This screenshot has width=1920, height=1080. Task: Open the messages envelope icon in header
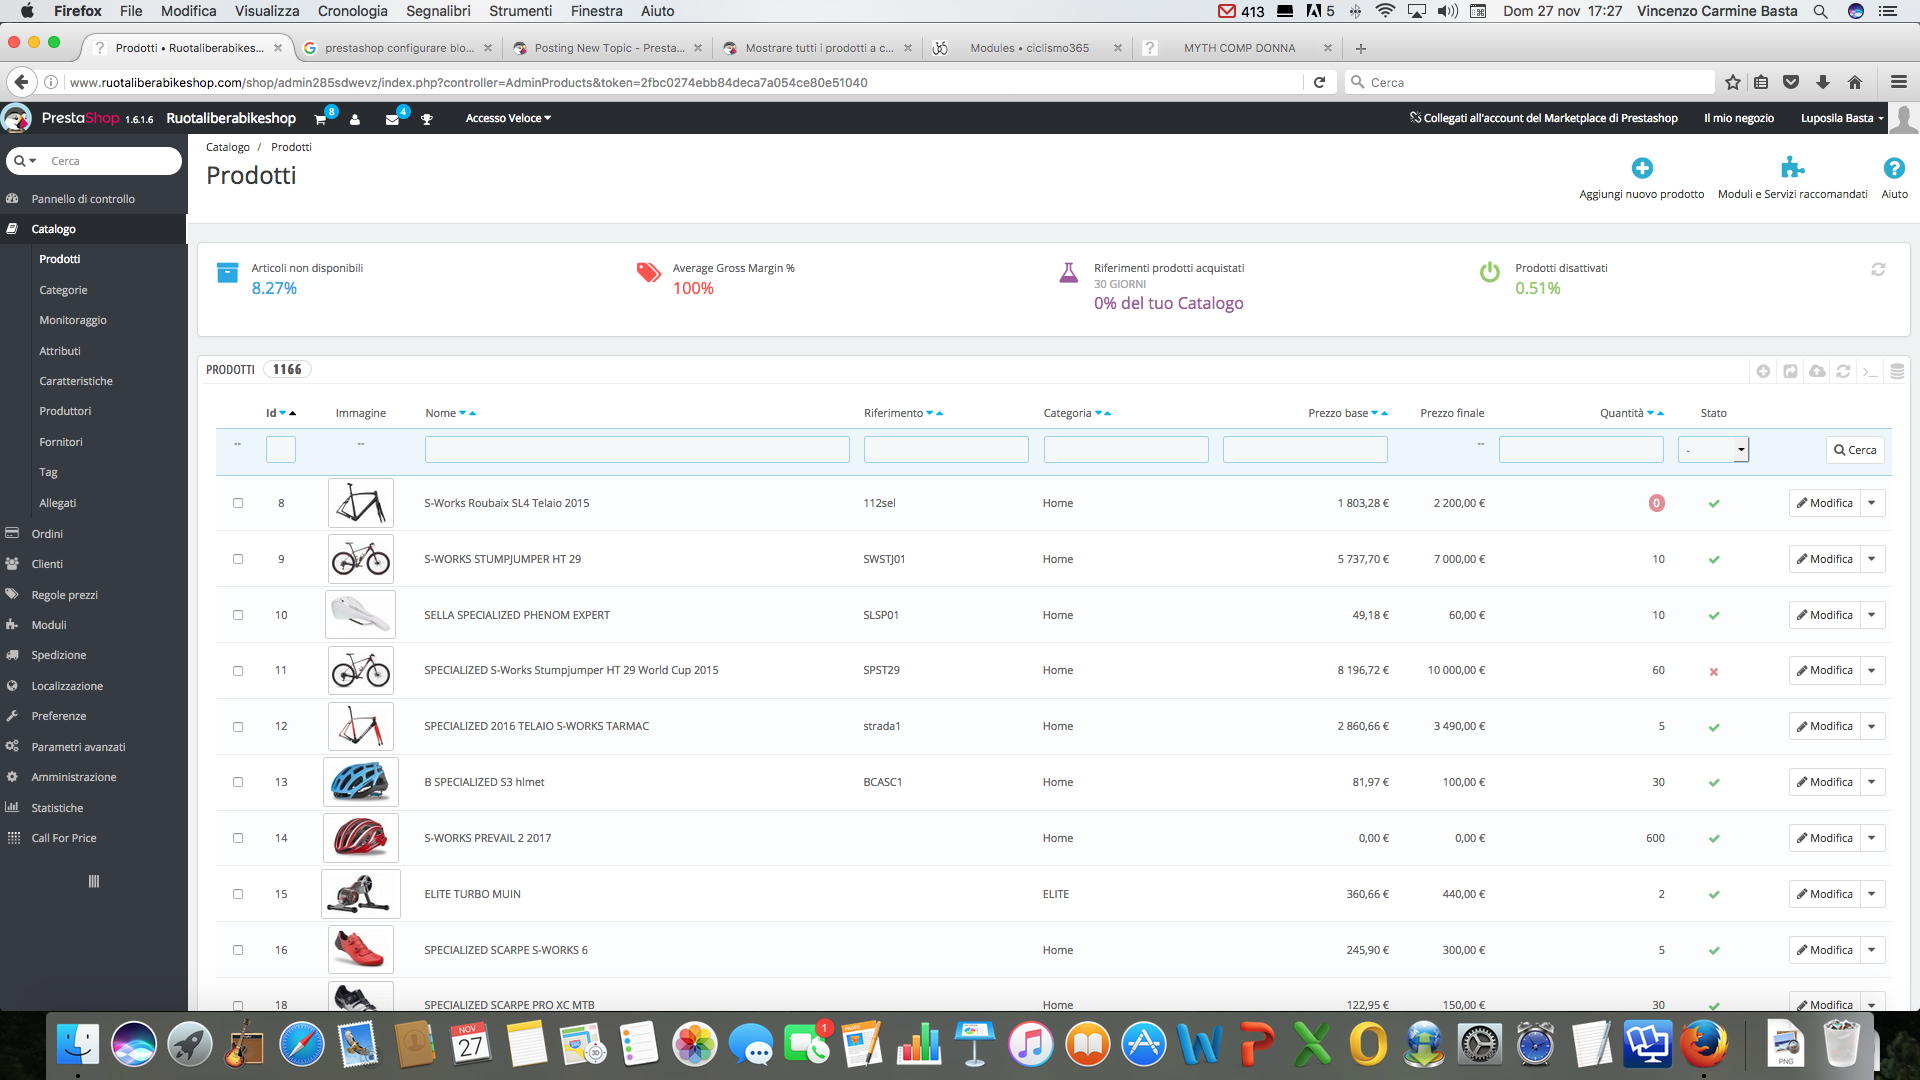[x=392, y=119]
